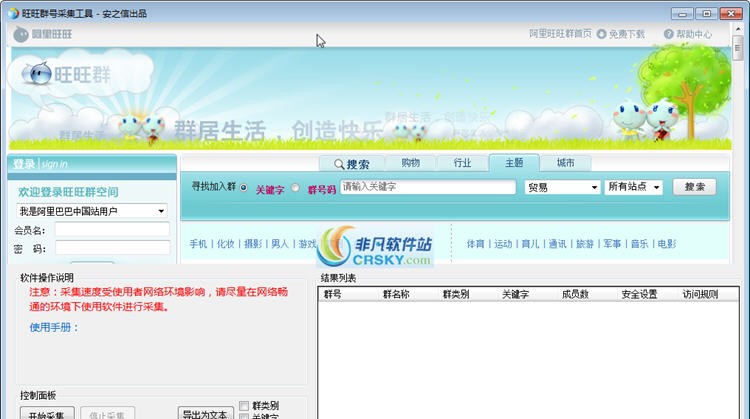Click the 手机 topic link
Viewport: 750px width, 419px height.
(x=198, y=244)
